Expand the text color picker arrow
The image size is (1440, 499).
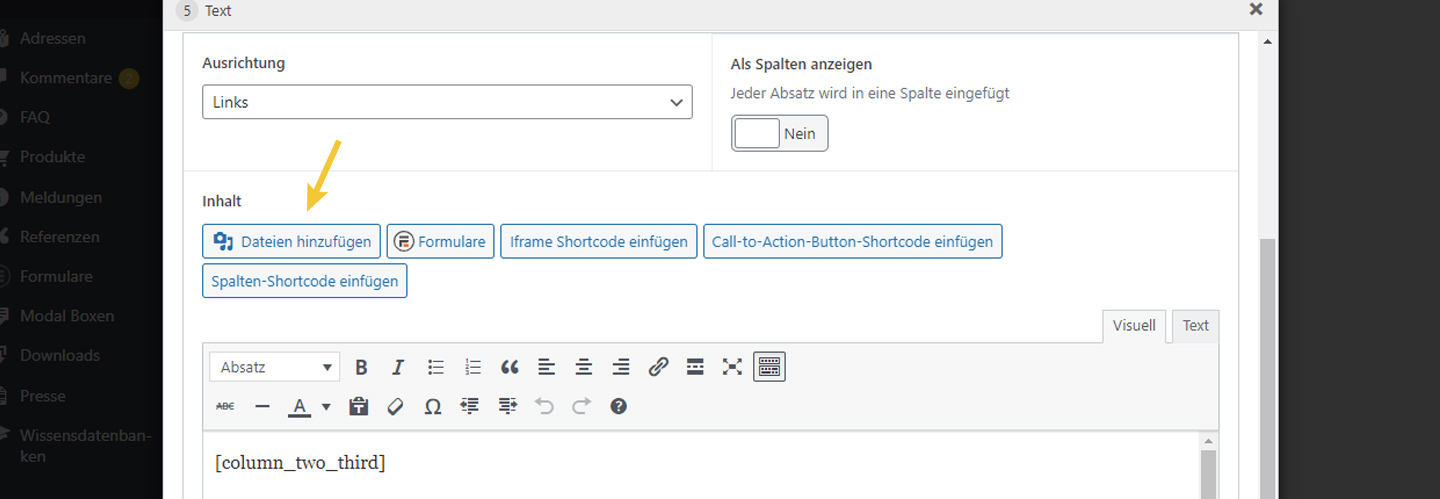(x=326, y=407)
